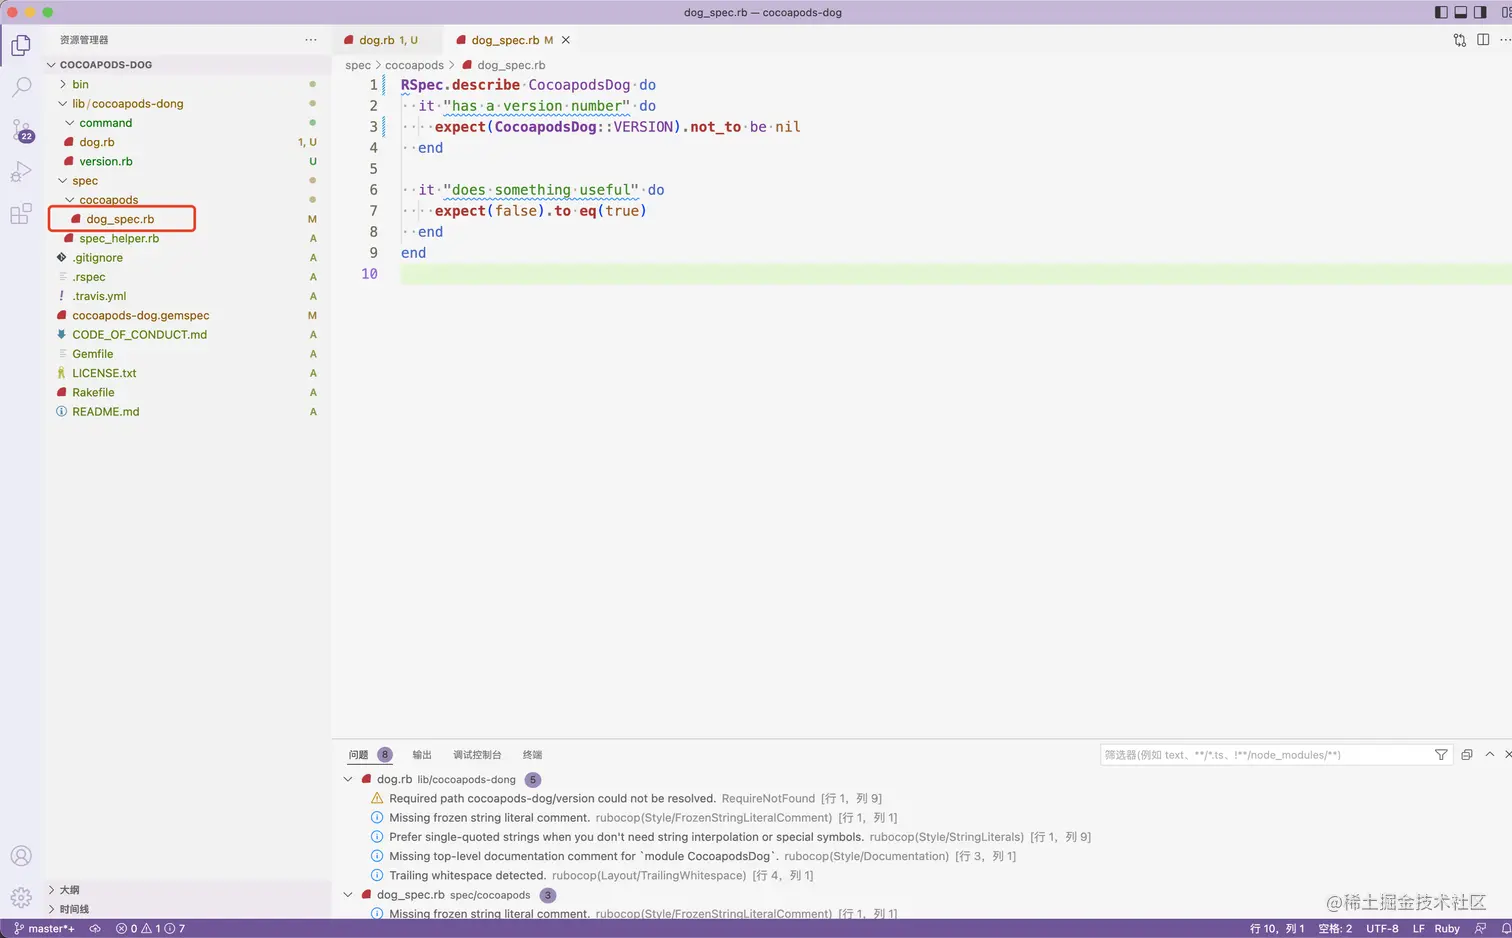Open the Gemfile
The image size is (1512, 938).
(92, 354)
